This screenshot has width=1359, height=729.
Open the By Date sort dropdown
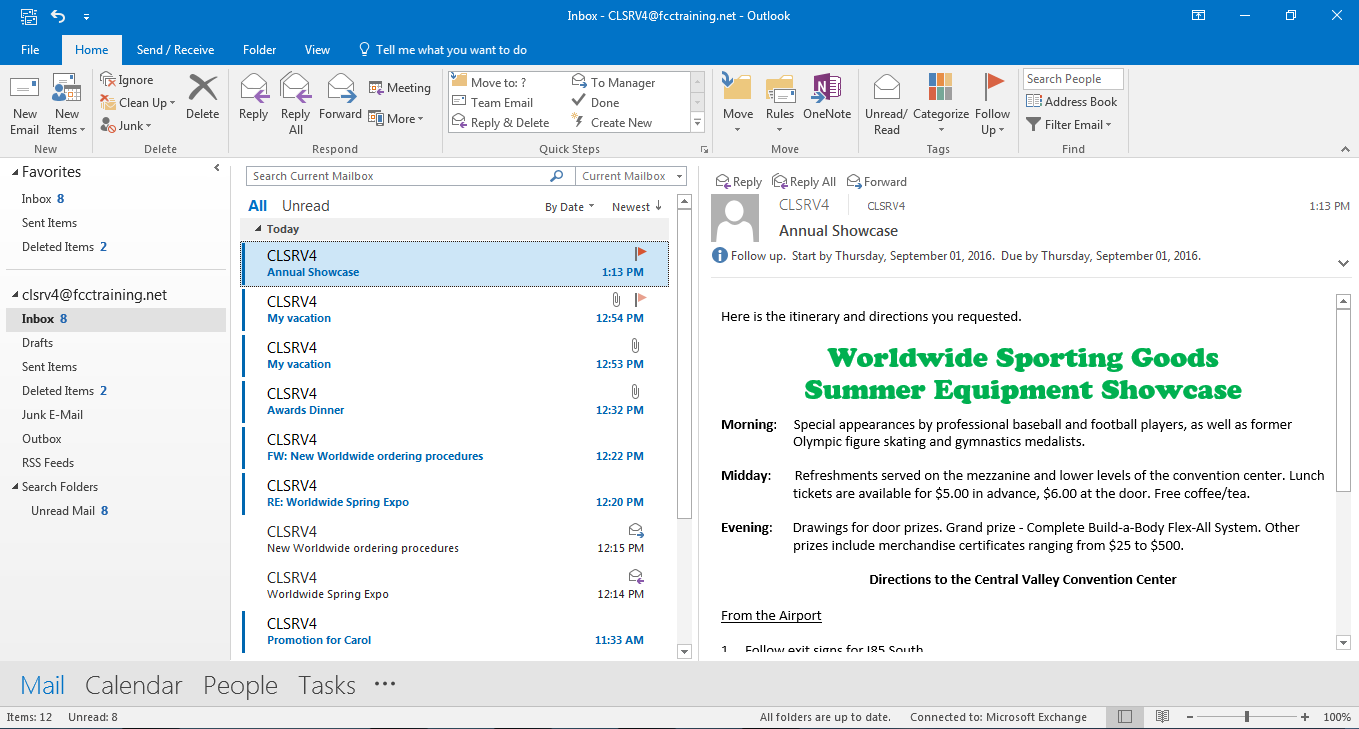point(569,207)
